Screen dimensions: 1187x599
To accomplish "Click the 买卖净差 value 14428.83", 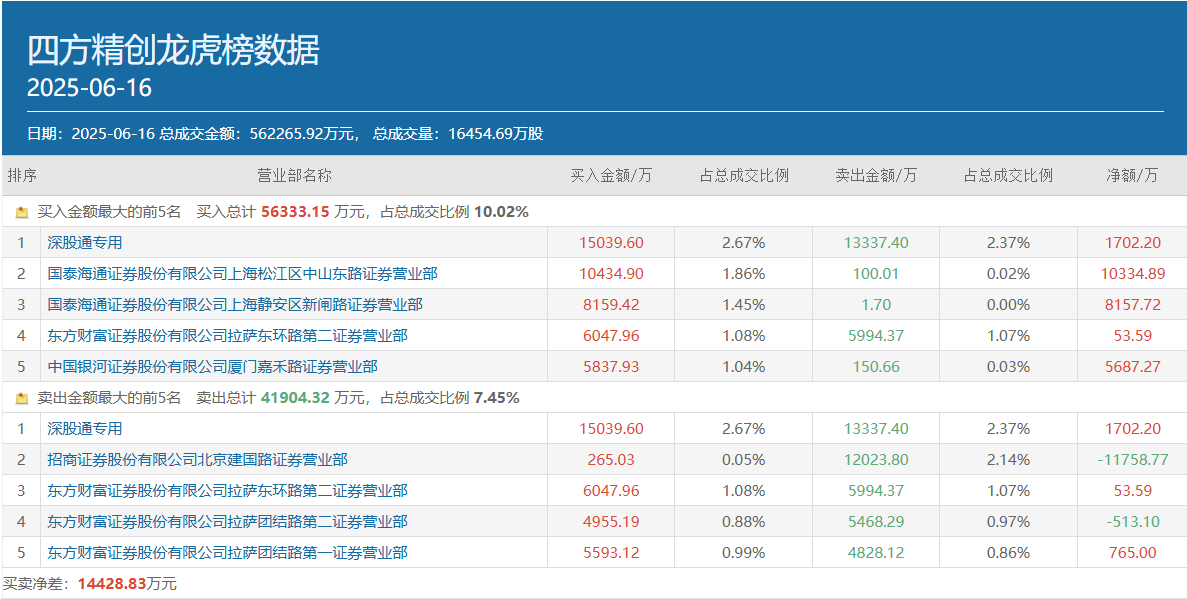I will click(111, 584).
